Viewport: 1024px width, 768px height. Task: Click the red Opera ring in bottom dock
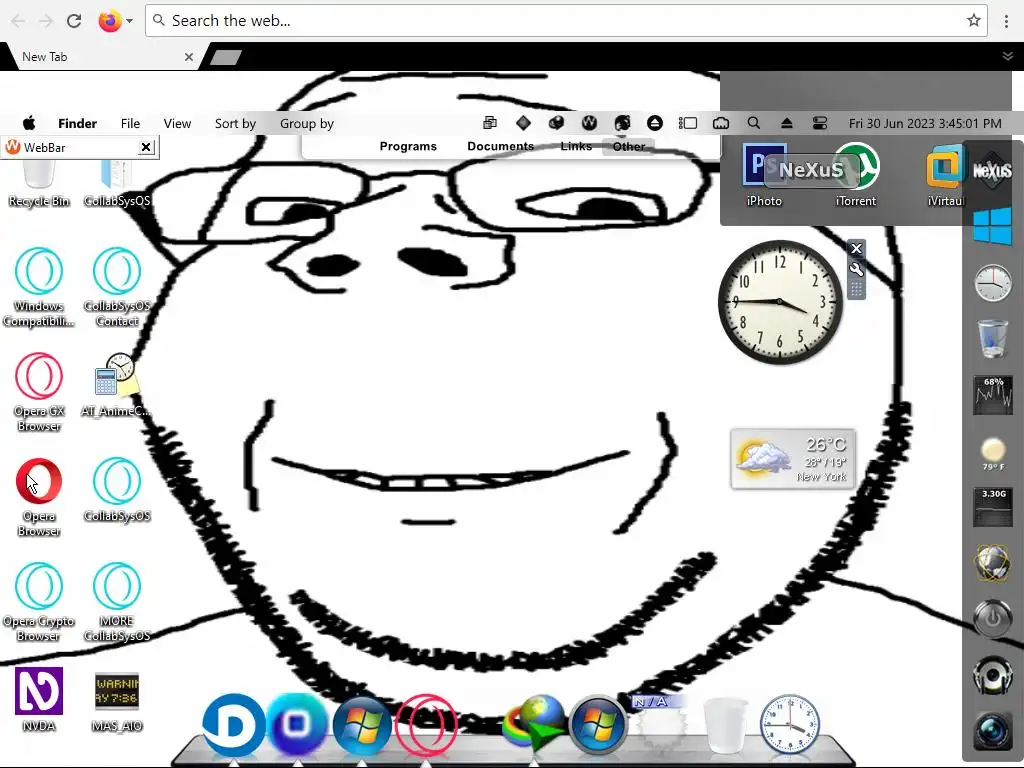tap(426, 726)
